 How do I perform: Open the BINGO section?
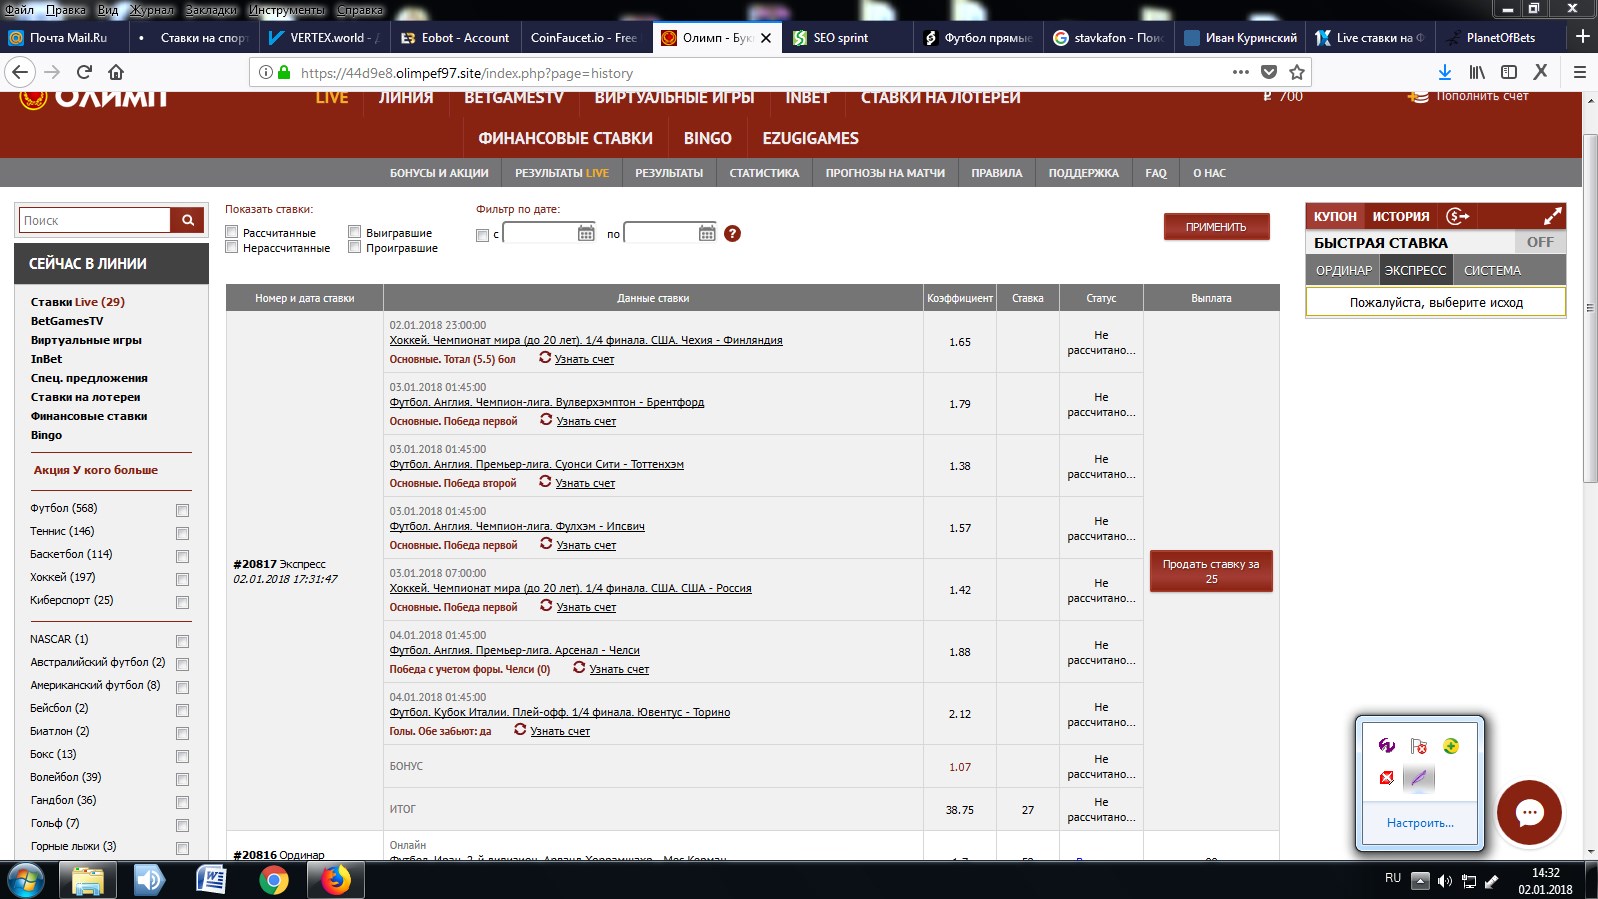707,138
